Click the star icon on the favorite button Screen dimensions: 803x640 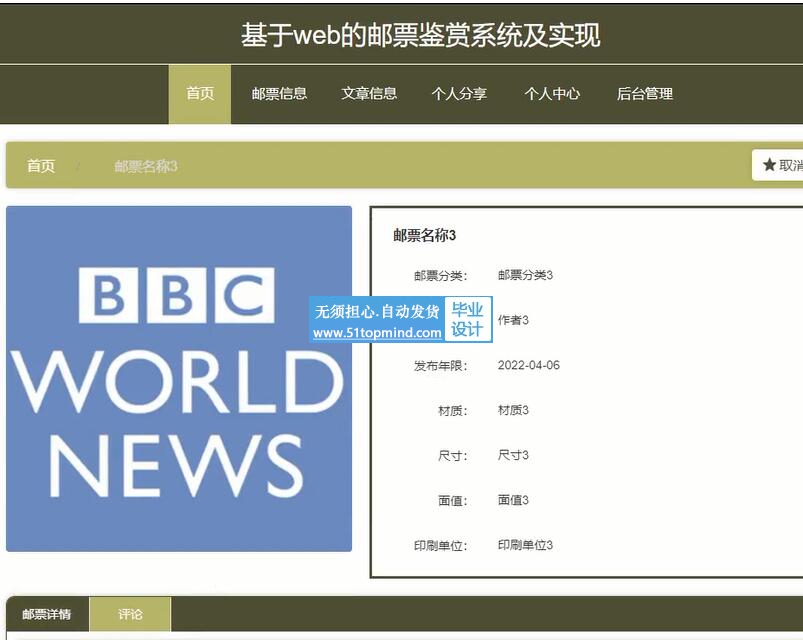pos(769,165)
